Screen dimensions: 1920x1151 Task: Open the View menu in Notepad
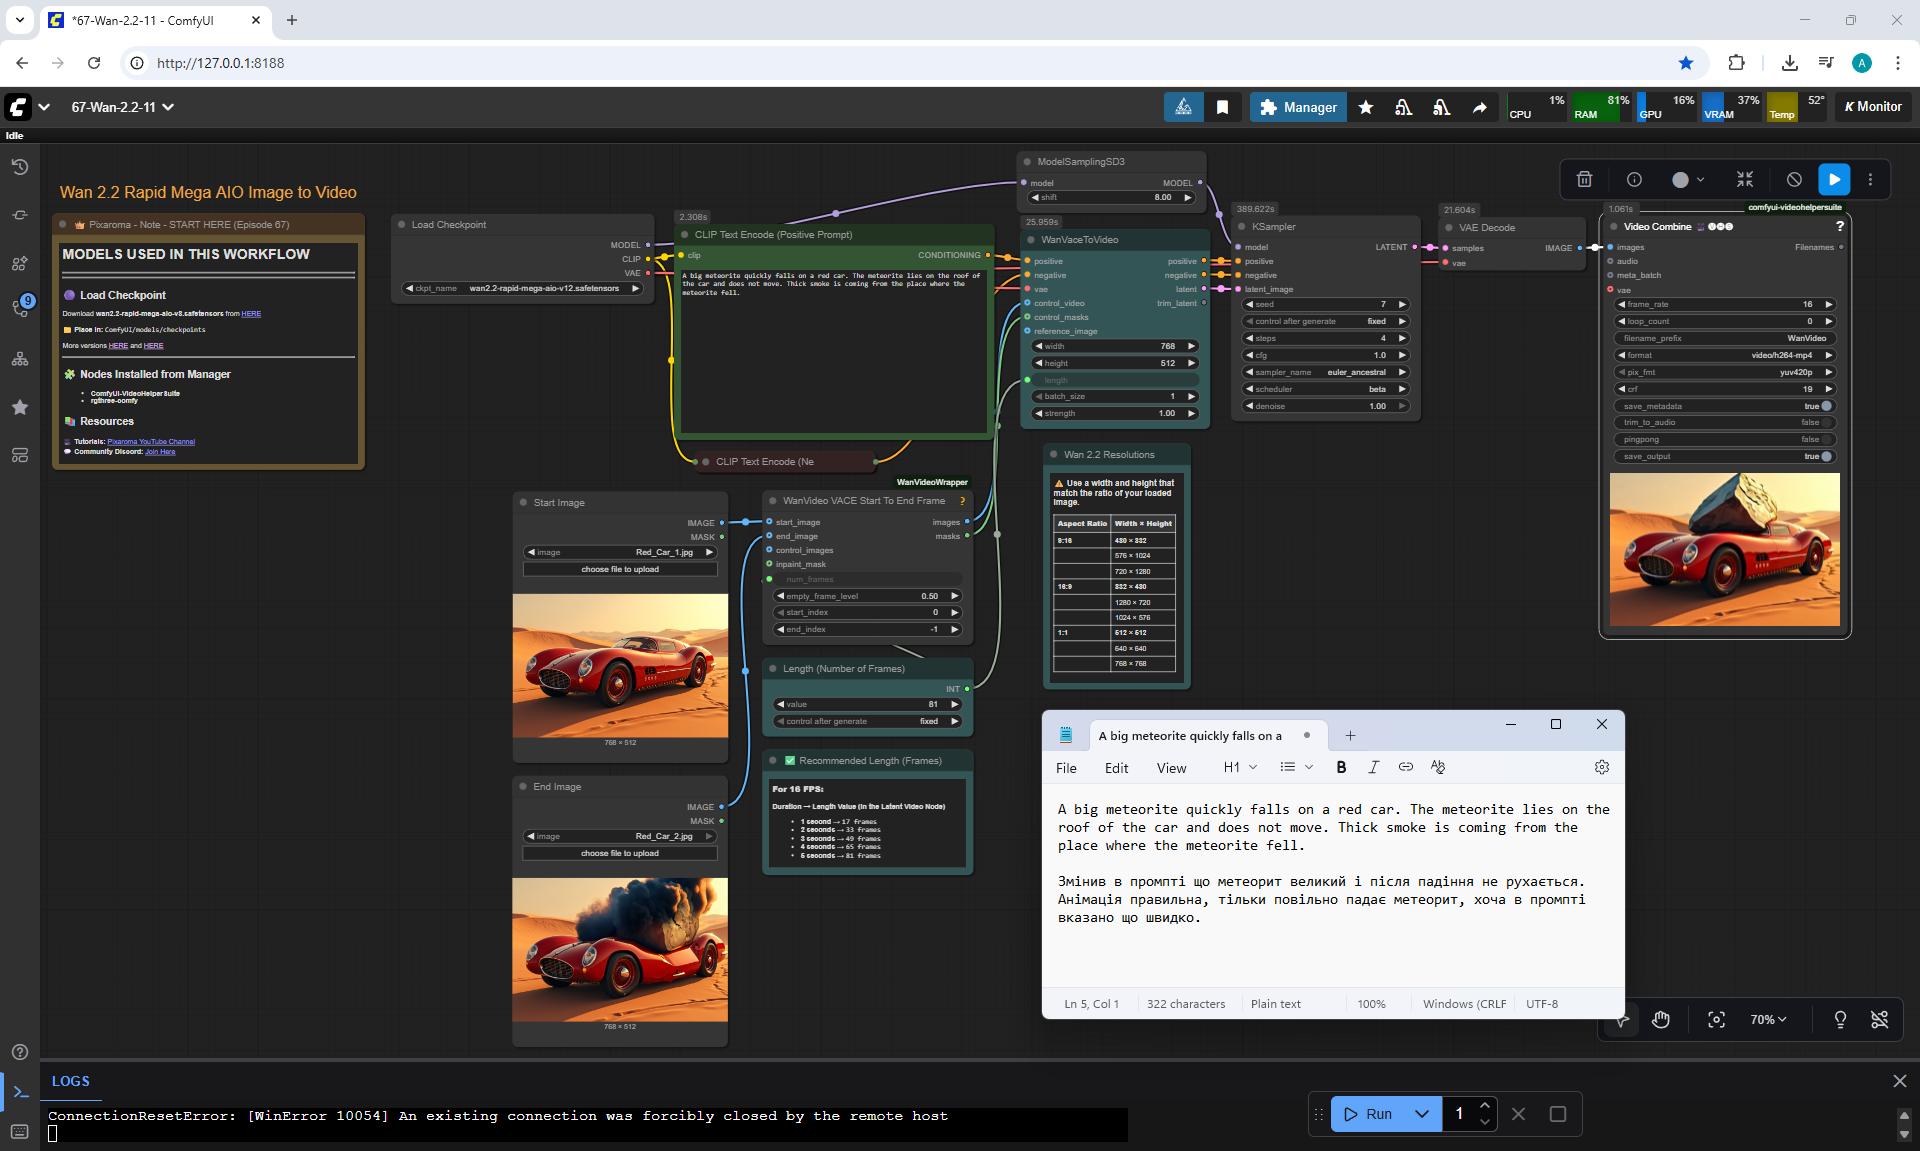coord(1171,768)
